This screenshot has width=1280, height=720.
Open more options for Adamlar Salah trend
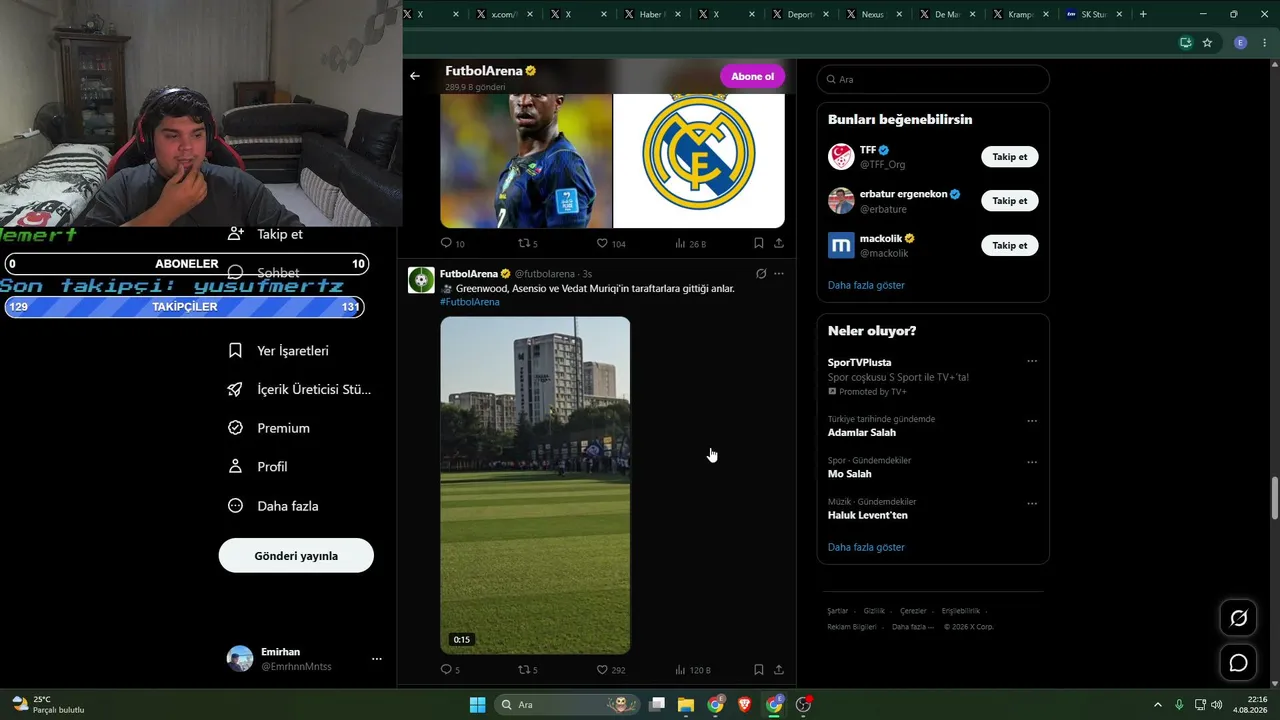[1032, 421]
